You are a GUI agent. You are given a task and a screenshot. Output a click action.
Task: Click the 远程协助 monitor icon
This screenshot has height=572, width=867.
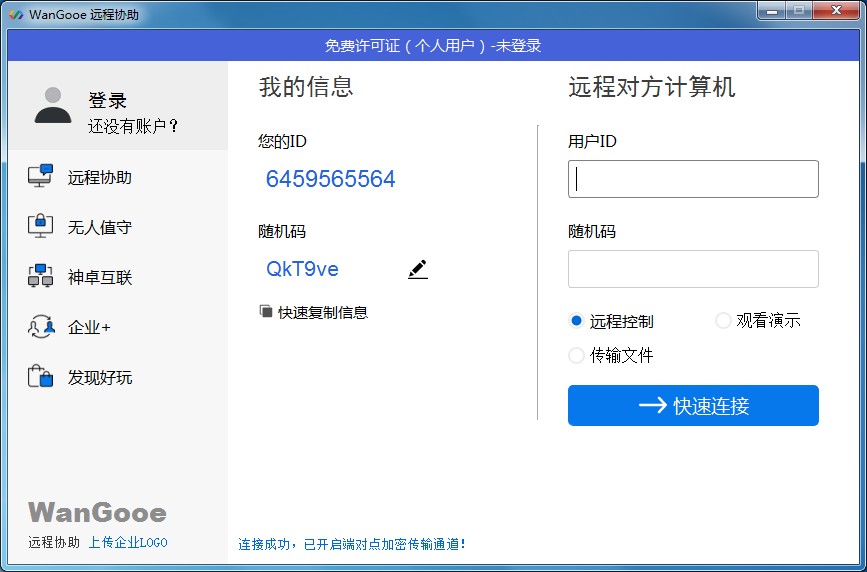[40, 177]
